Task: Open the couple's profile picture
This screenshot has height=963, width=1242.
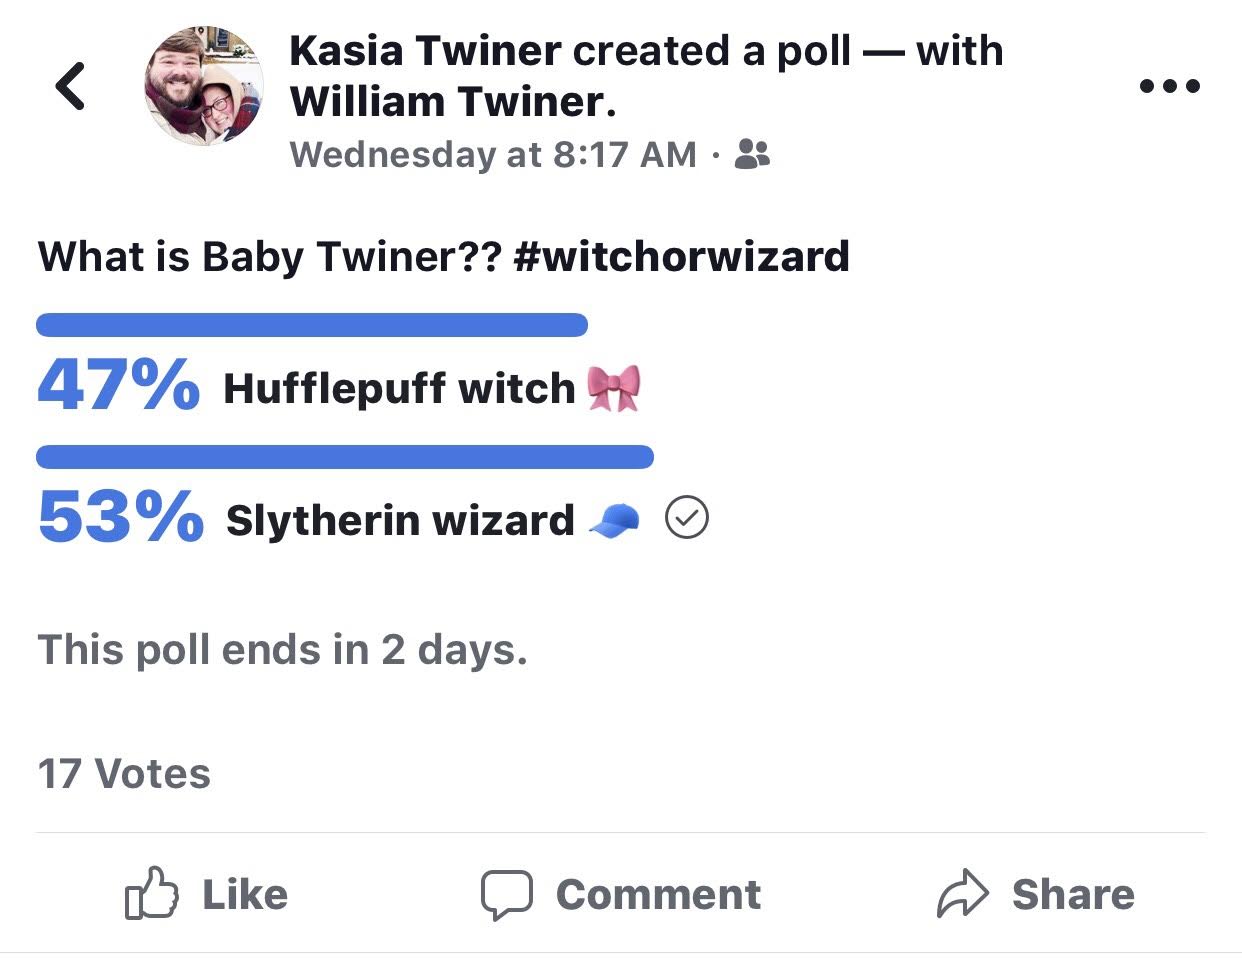Action: point(203,86)
